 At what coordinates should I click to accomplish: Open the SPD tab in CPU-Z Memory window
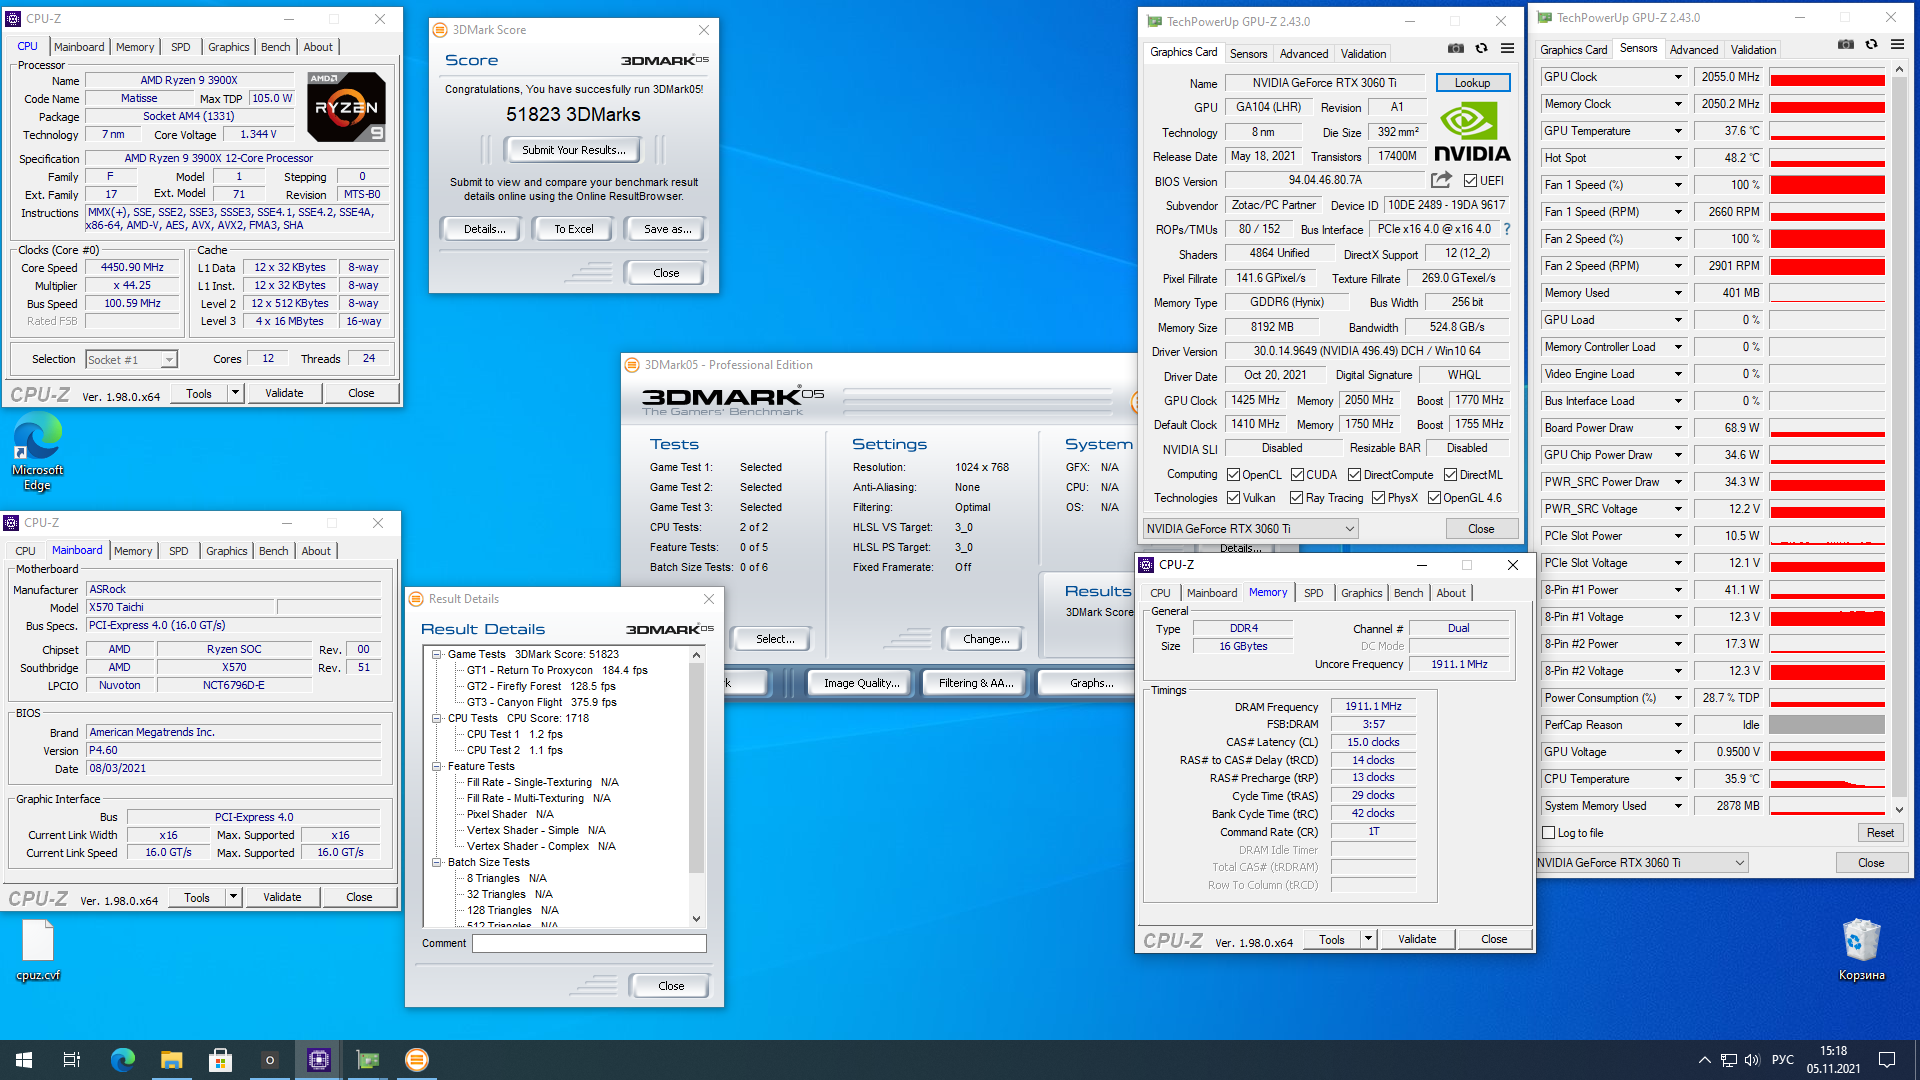(1313, 593)
